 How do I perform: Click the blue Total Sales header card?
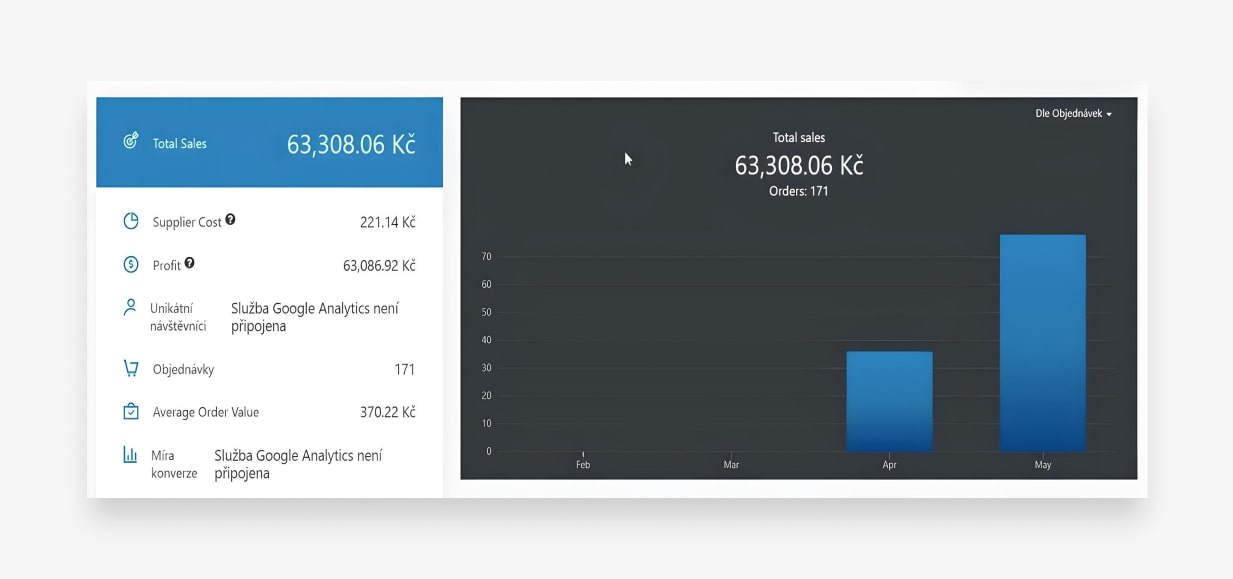click(269, 142)
